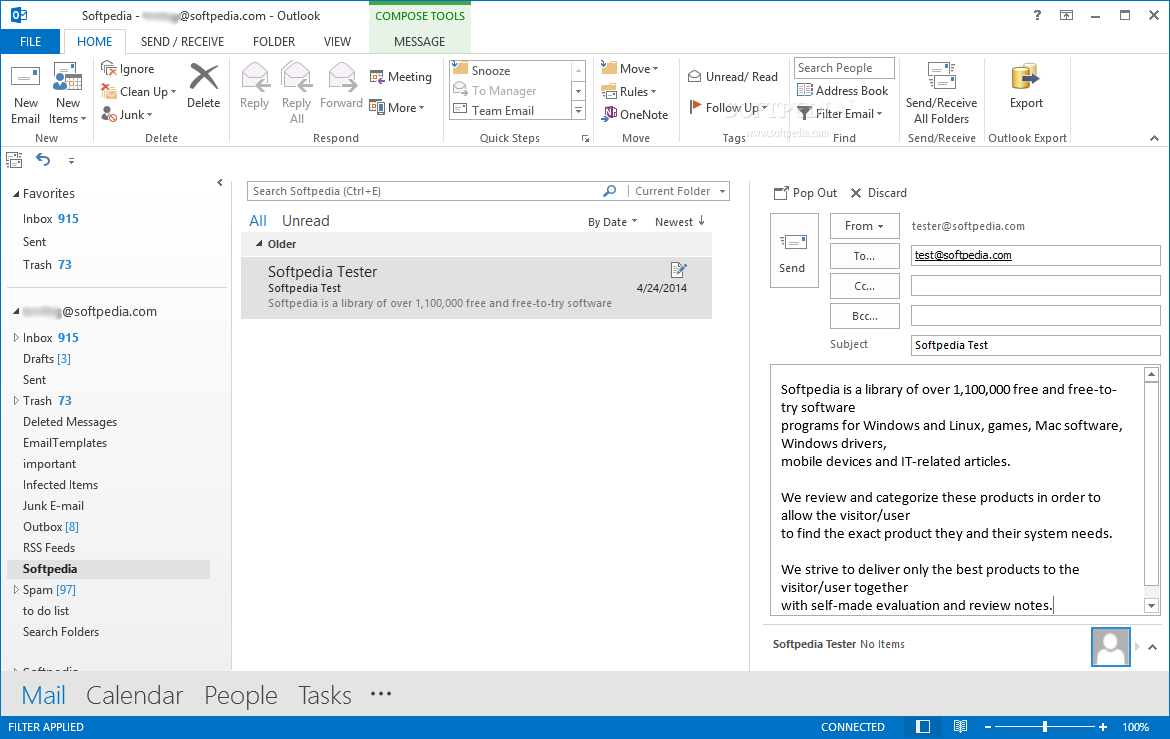Image resolution: width=1170 pixels, height=739 pixels.
Task: Click in the Search People box
Action: pyautogui.click(x=844, y=68)
